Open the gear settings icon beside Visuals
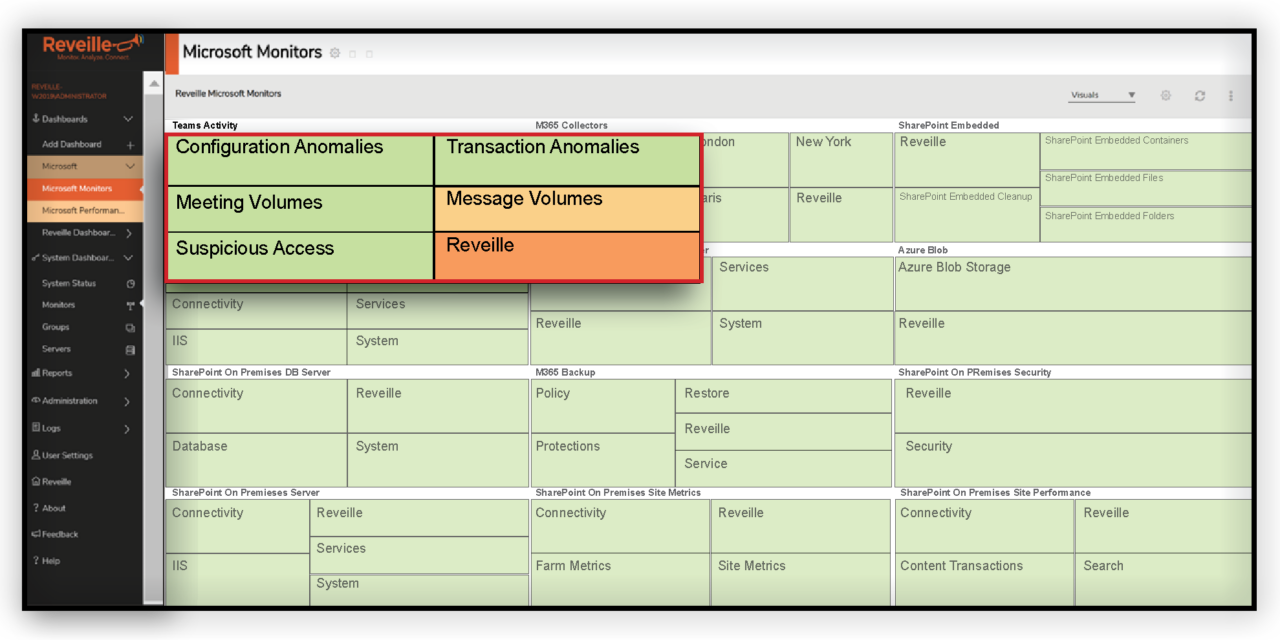The image size is (1280, 640). tap(1165, 96)
